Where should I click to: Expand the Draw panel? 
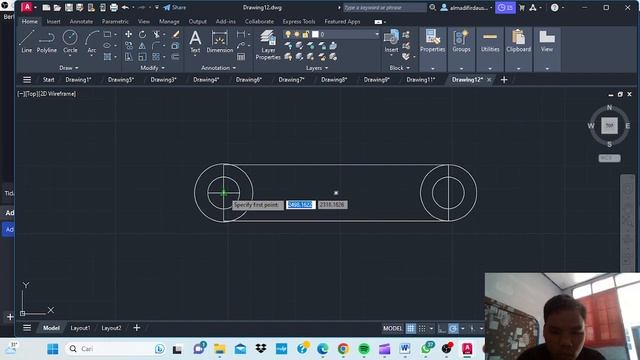[69, 68]
